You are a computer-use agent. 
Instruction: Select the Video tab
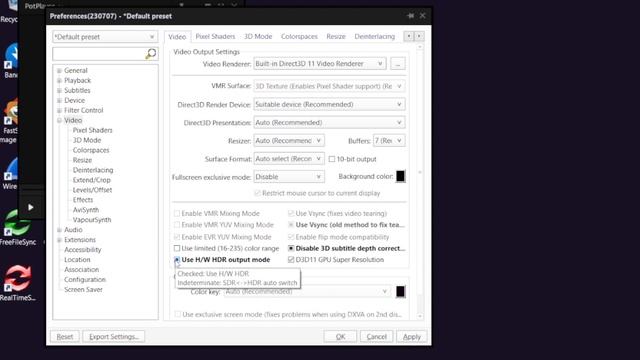[x=177, y=37]
